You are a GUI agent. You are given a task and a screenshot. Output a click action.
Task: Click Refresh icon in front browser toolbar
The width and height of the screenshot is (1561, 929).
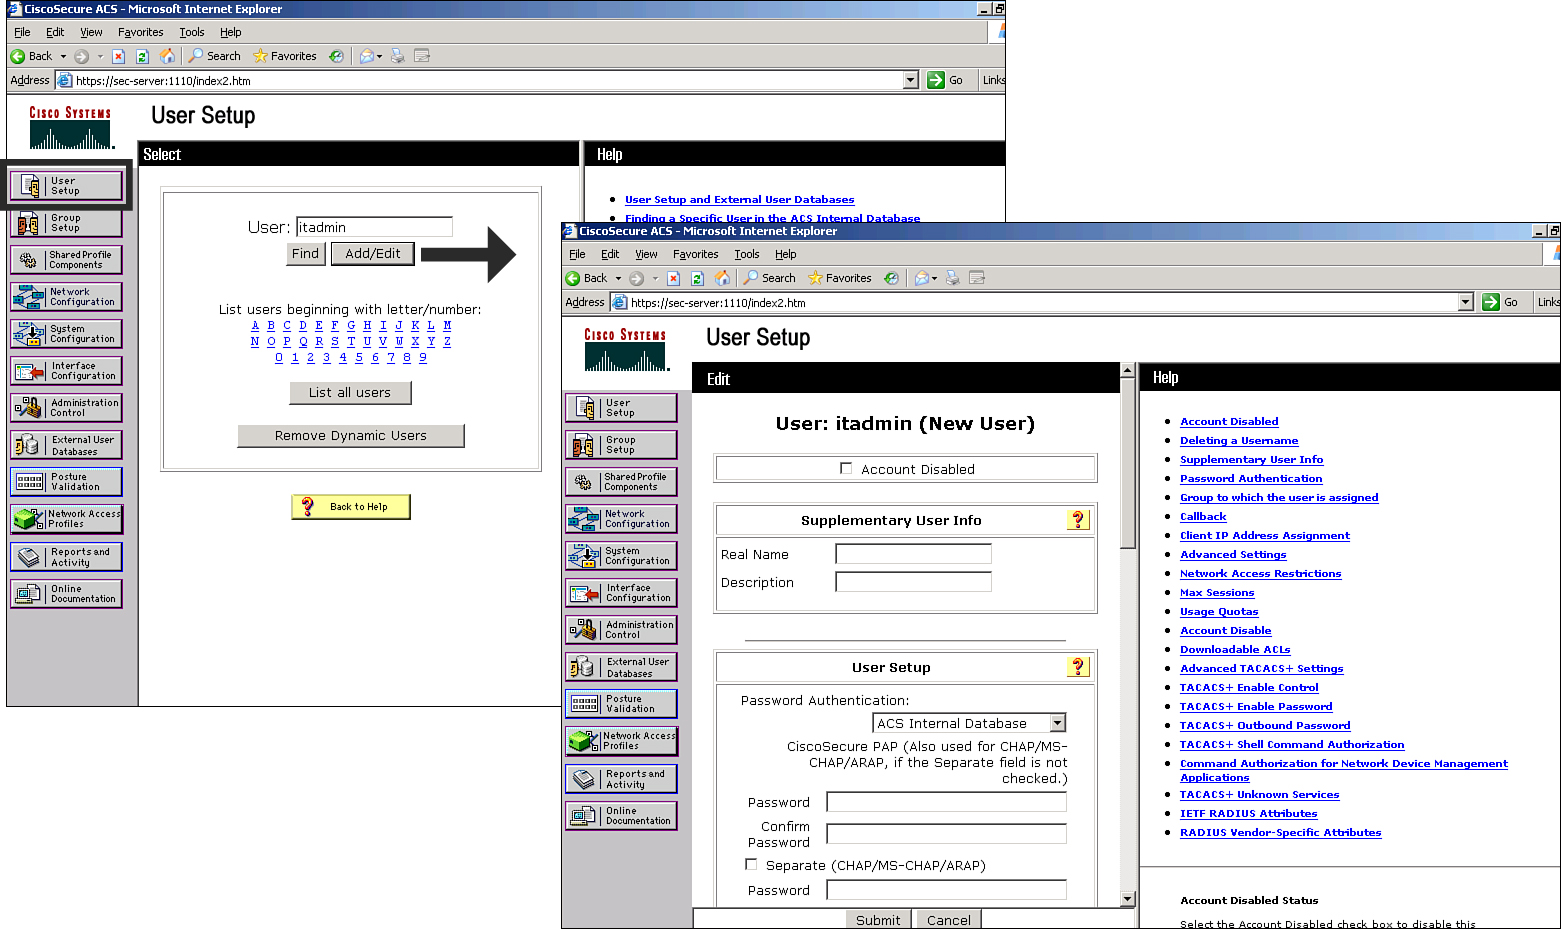pos(698,278)
